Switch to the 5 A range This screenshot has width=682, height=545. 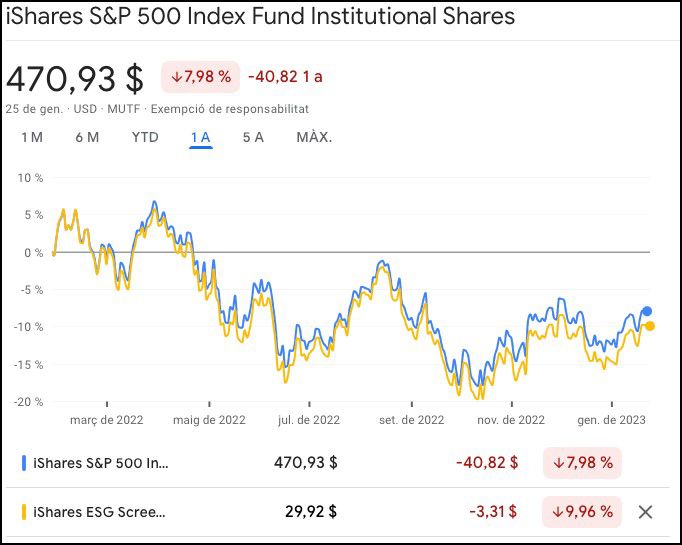(253, 137)
